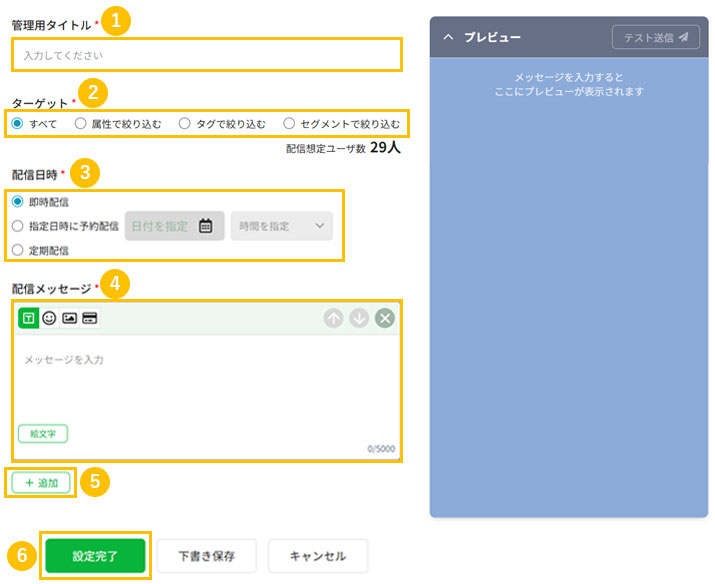The width and height of the screenshot is (715, 584).
Task: Open calendar icon in 日付を指定 field
Action: pyautogui.click(x=205, y=226)
